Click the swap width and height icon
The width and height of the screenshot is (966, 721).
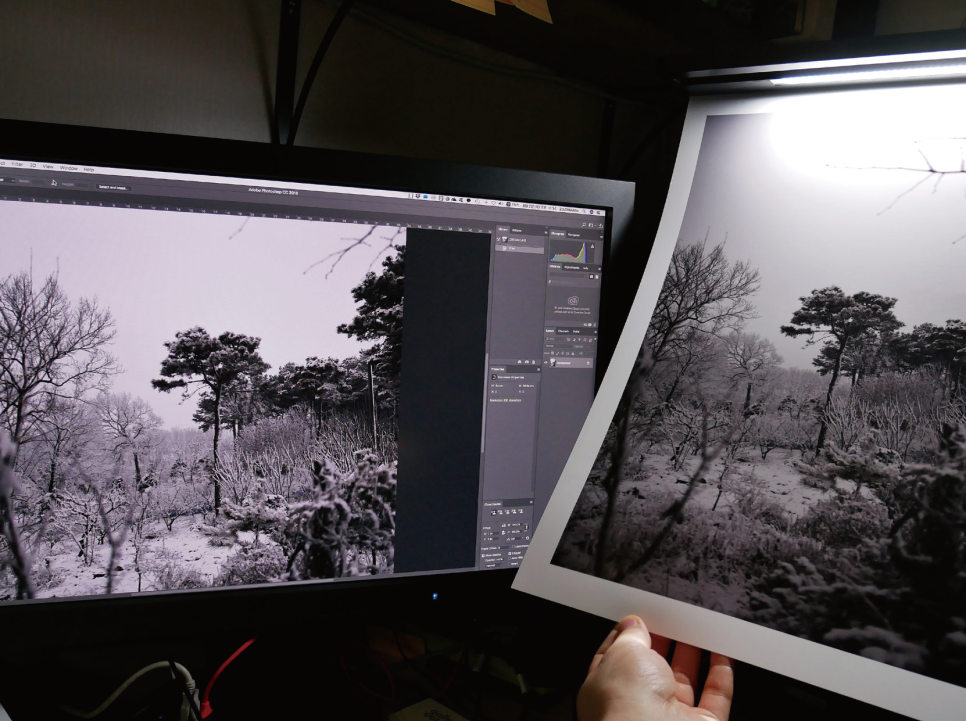[x=54, y=183]
